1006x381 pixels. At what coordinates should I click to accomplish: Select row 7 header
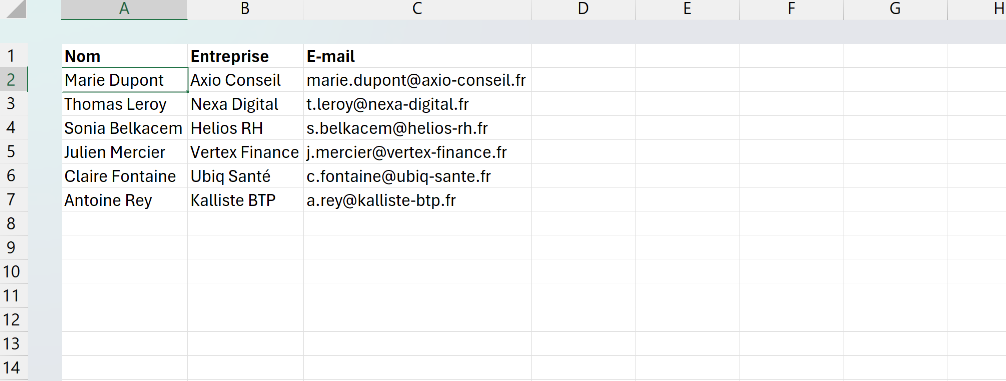14,200
